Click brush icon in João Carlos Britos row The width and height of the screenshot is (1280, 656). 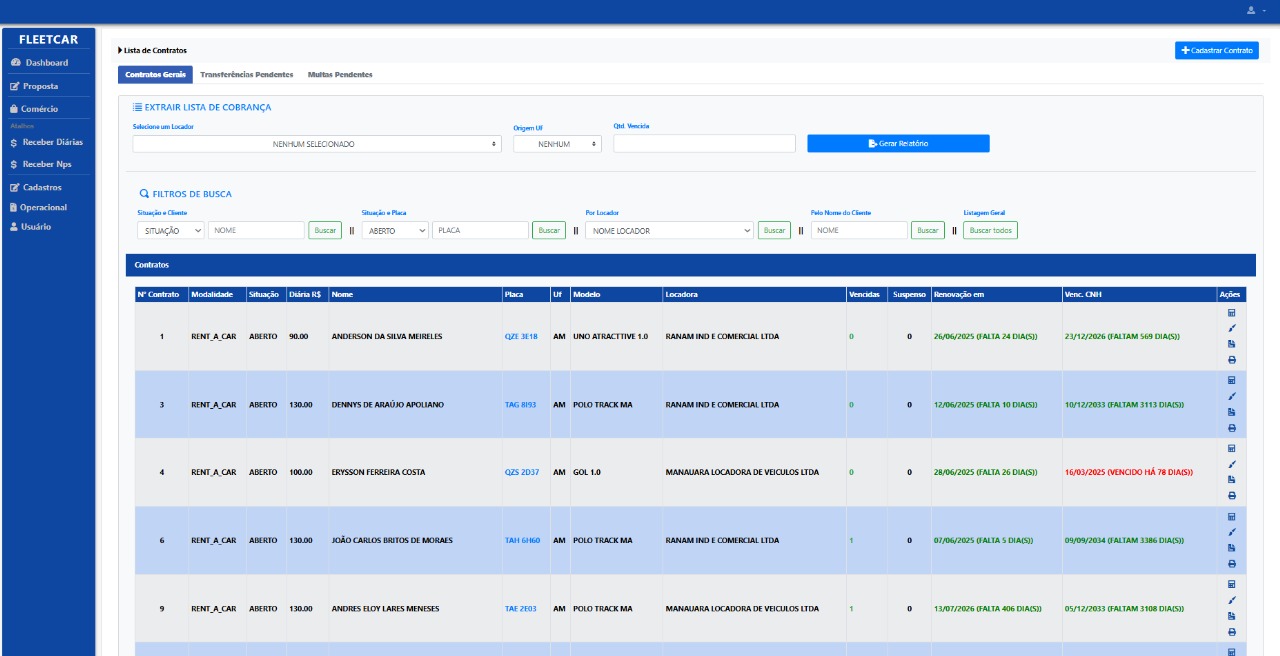point(1231,532)
